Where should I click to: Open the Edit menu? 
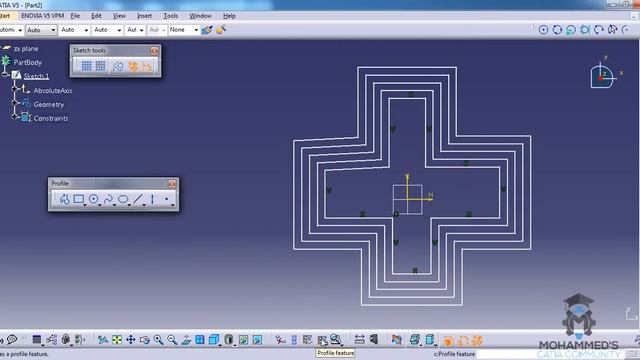coord(96,16)
